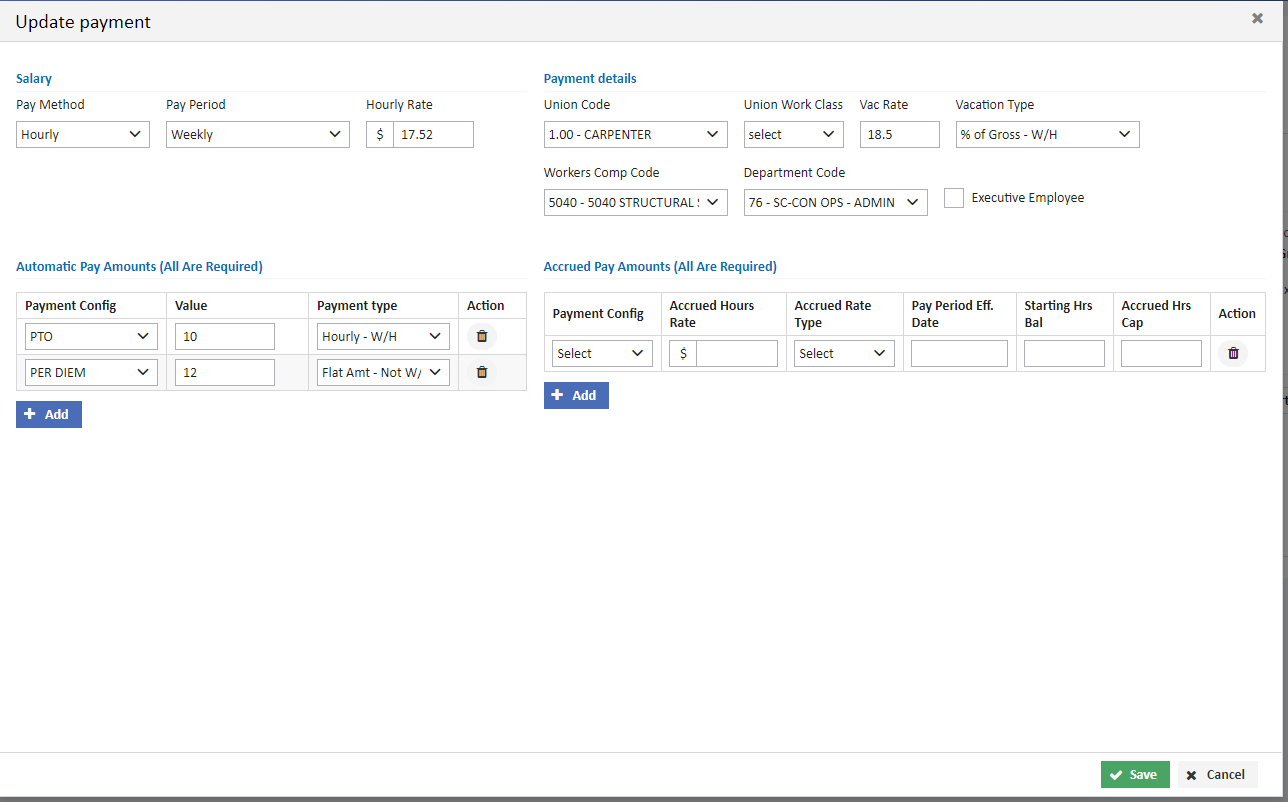Cancel the payment update
The height and width of the screenshot is (802, 1288).
pyautogui.click(x=1217, y=774)
